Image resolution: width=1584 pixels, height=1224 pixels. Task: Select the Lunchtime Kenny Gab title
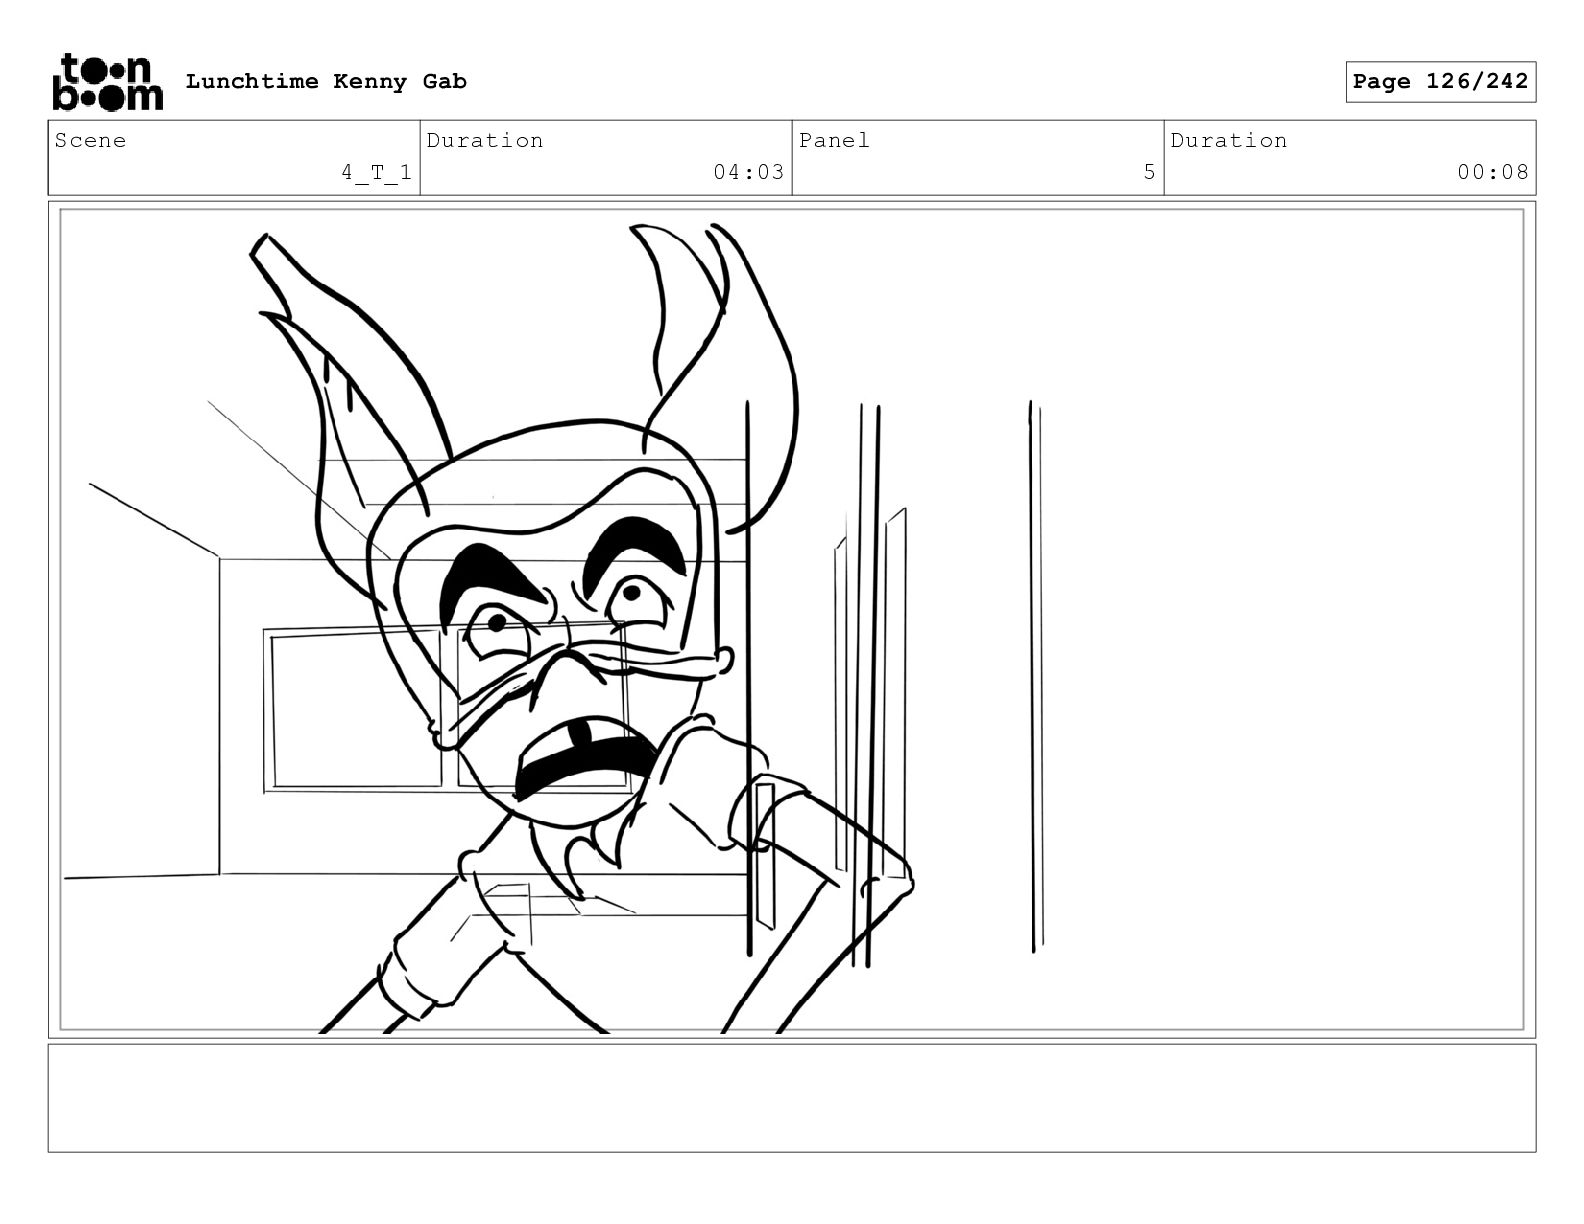(326, 82)
